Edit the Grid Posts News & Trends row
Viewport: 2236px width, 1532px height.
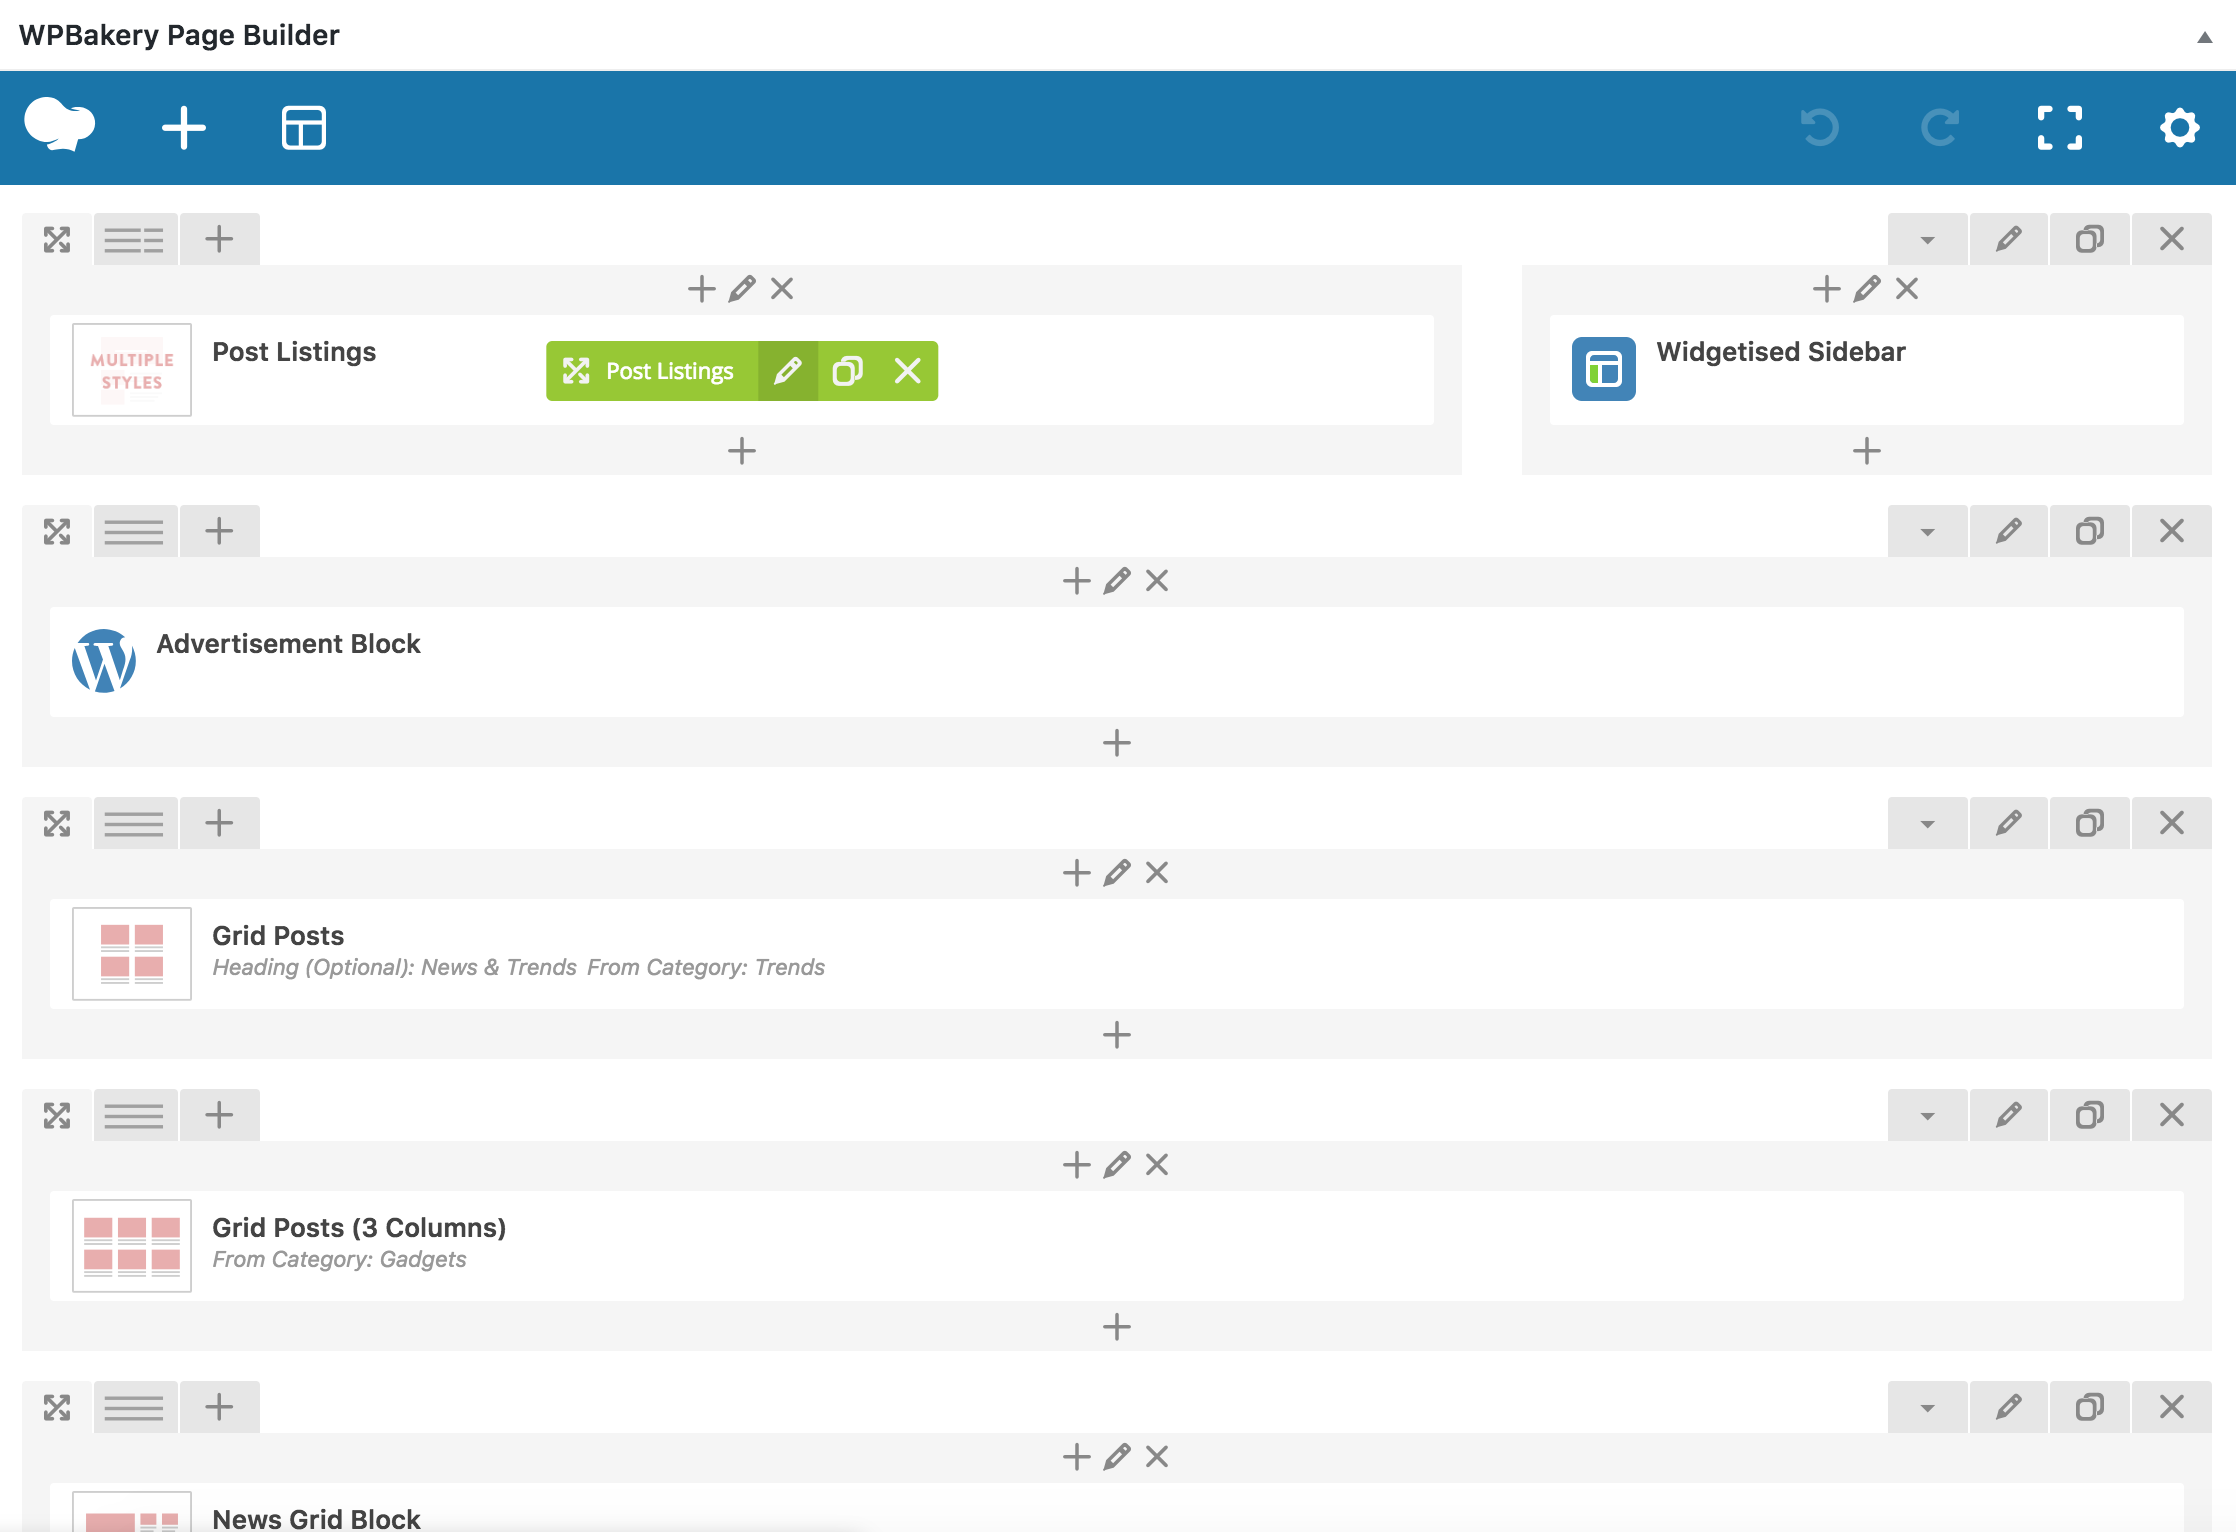pyautogui.click(x=2008, y=823)
